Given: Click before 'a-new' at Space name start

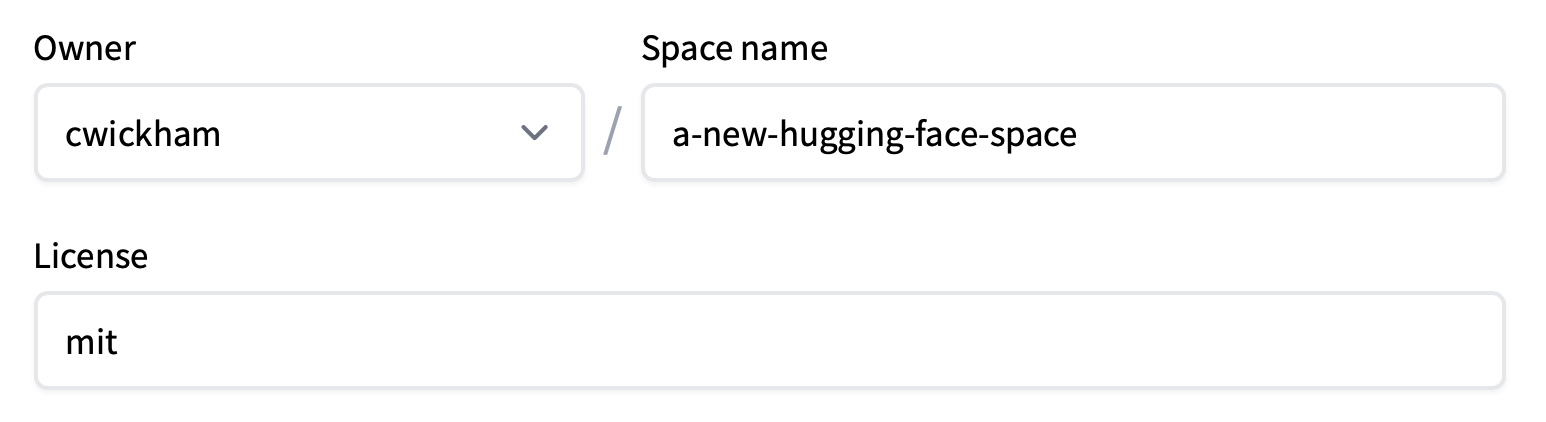Looking at the screenshot, I should [x=672, y=134].
